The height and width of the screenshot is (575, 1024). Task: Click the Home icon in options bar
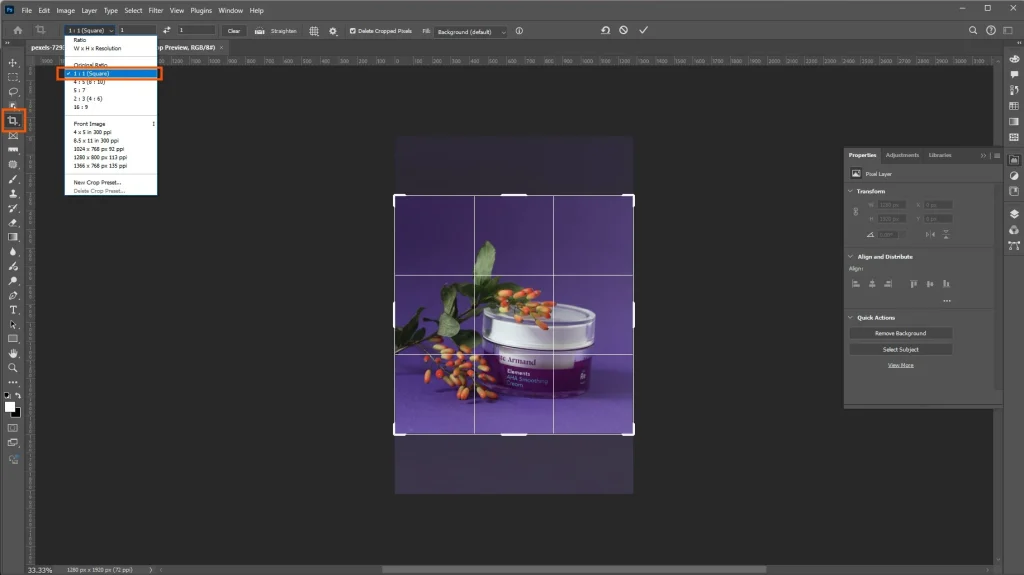point(18,30)
